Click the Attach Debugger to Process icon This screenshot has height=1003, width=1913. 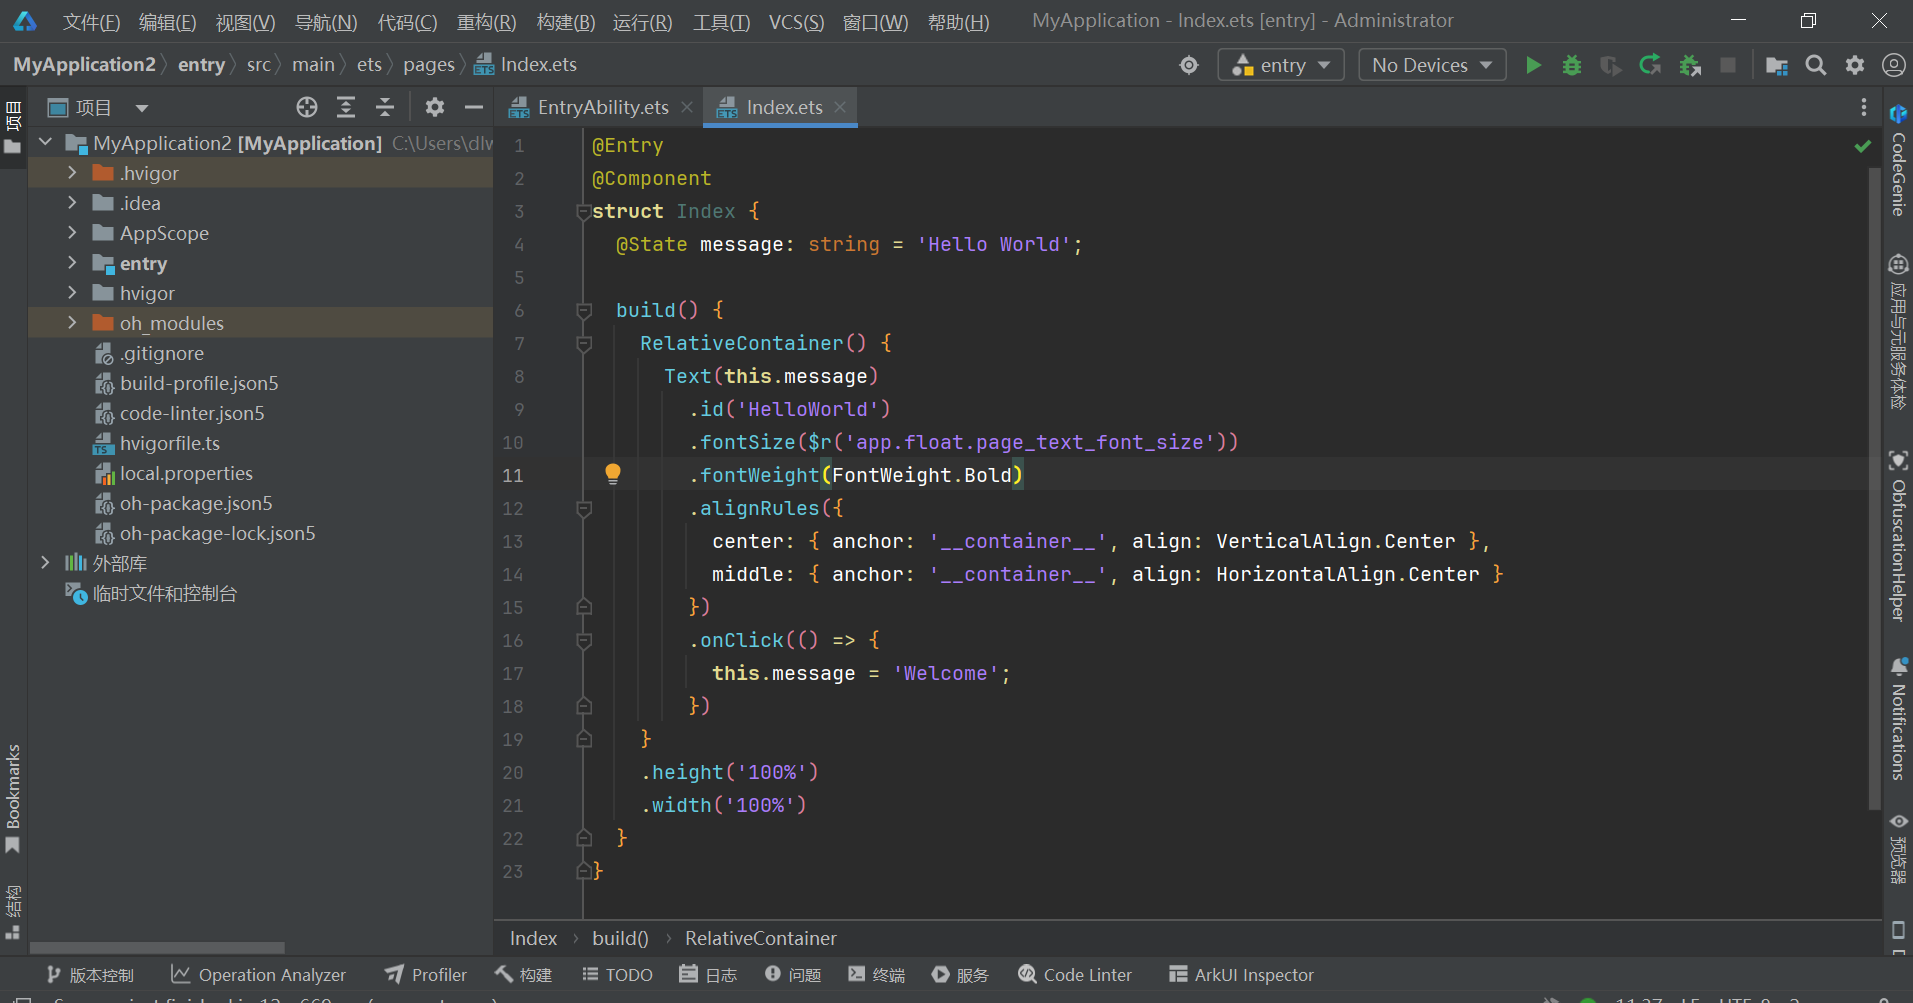click(1690, 65)
